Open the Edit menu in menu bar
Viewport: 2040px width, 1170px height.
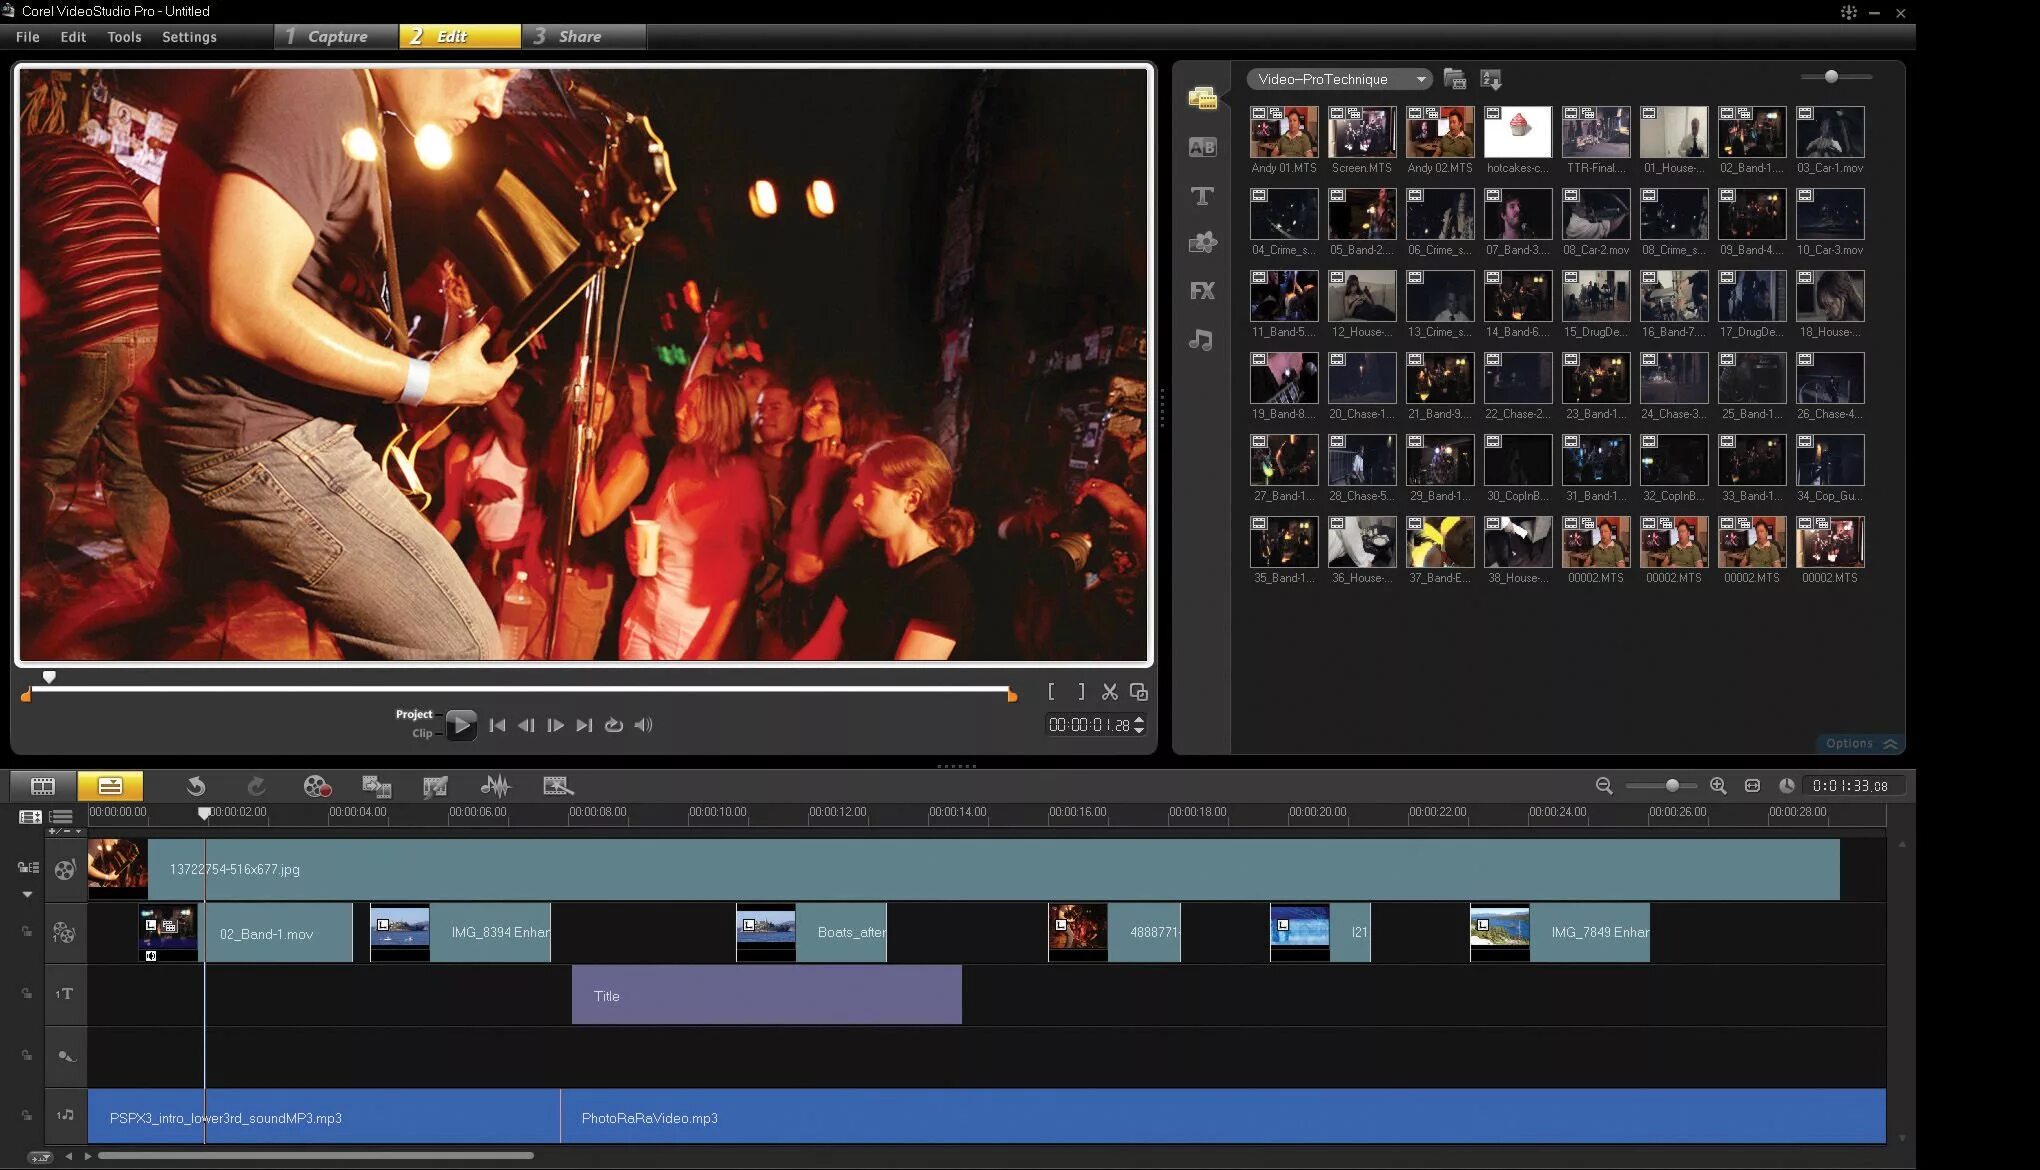pyautogui.click(x=70, y=36)
